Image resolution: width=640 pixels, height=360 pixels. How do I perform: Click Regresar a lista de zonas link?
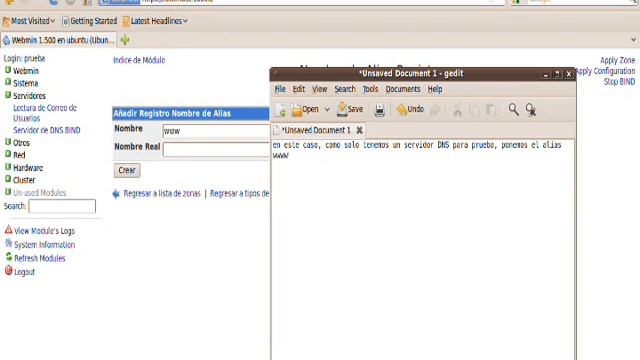(x=162, y=193)
